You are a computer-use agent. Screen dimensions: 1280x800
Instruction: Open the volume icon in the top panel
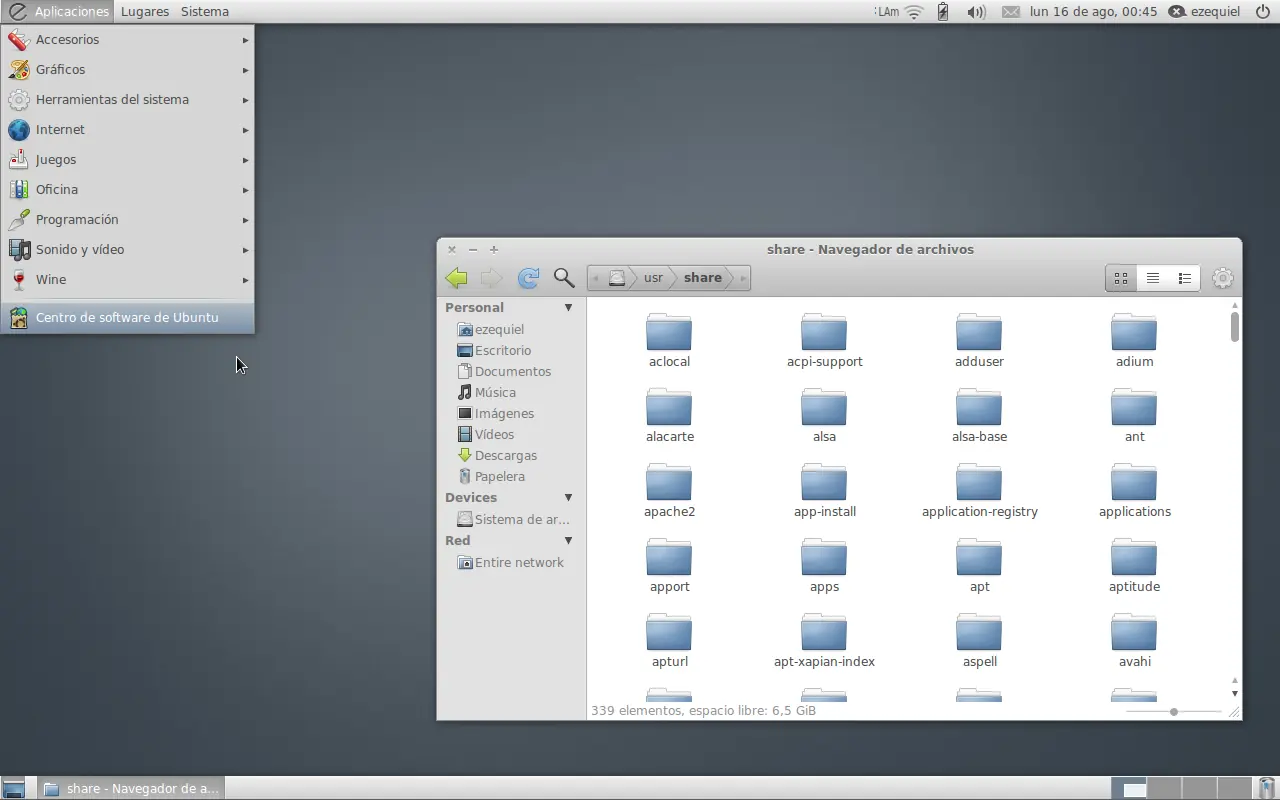(x=975, y=11)
